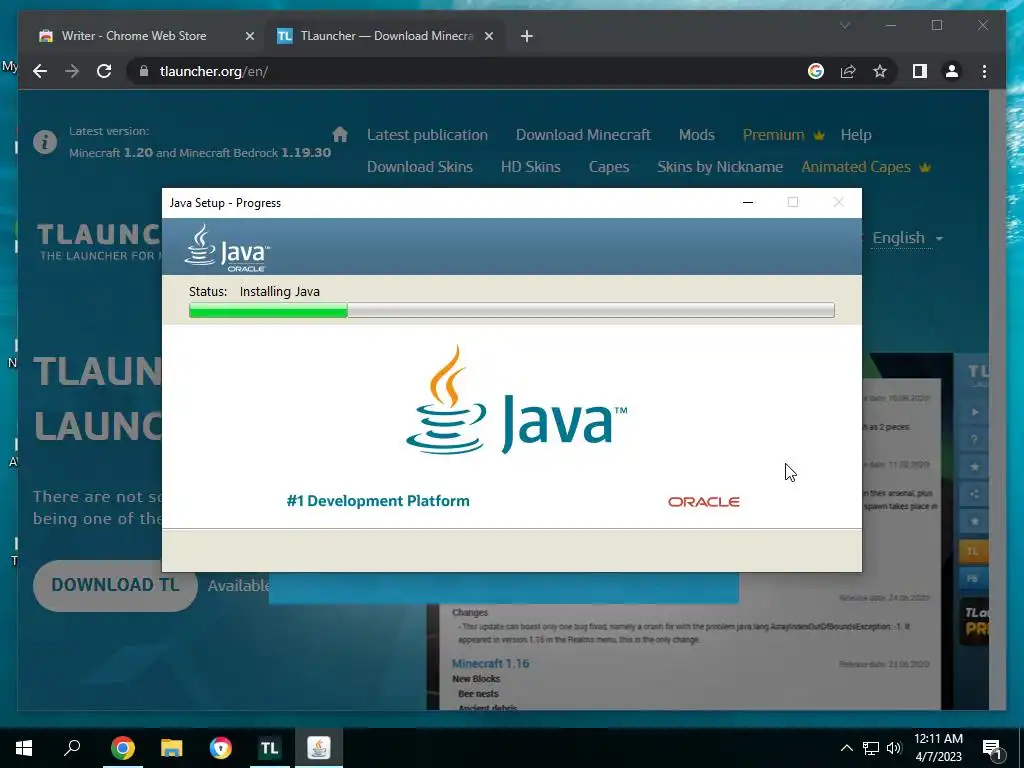Show hidden system tray icons

(846, 748)
